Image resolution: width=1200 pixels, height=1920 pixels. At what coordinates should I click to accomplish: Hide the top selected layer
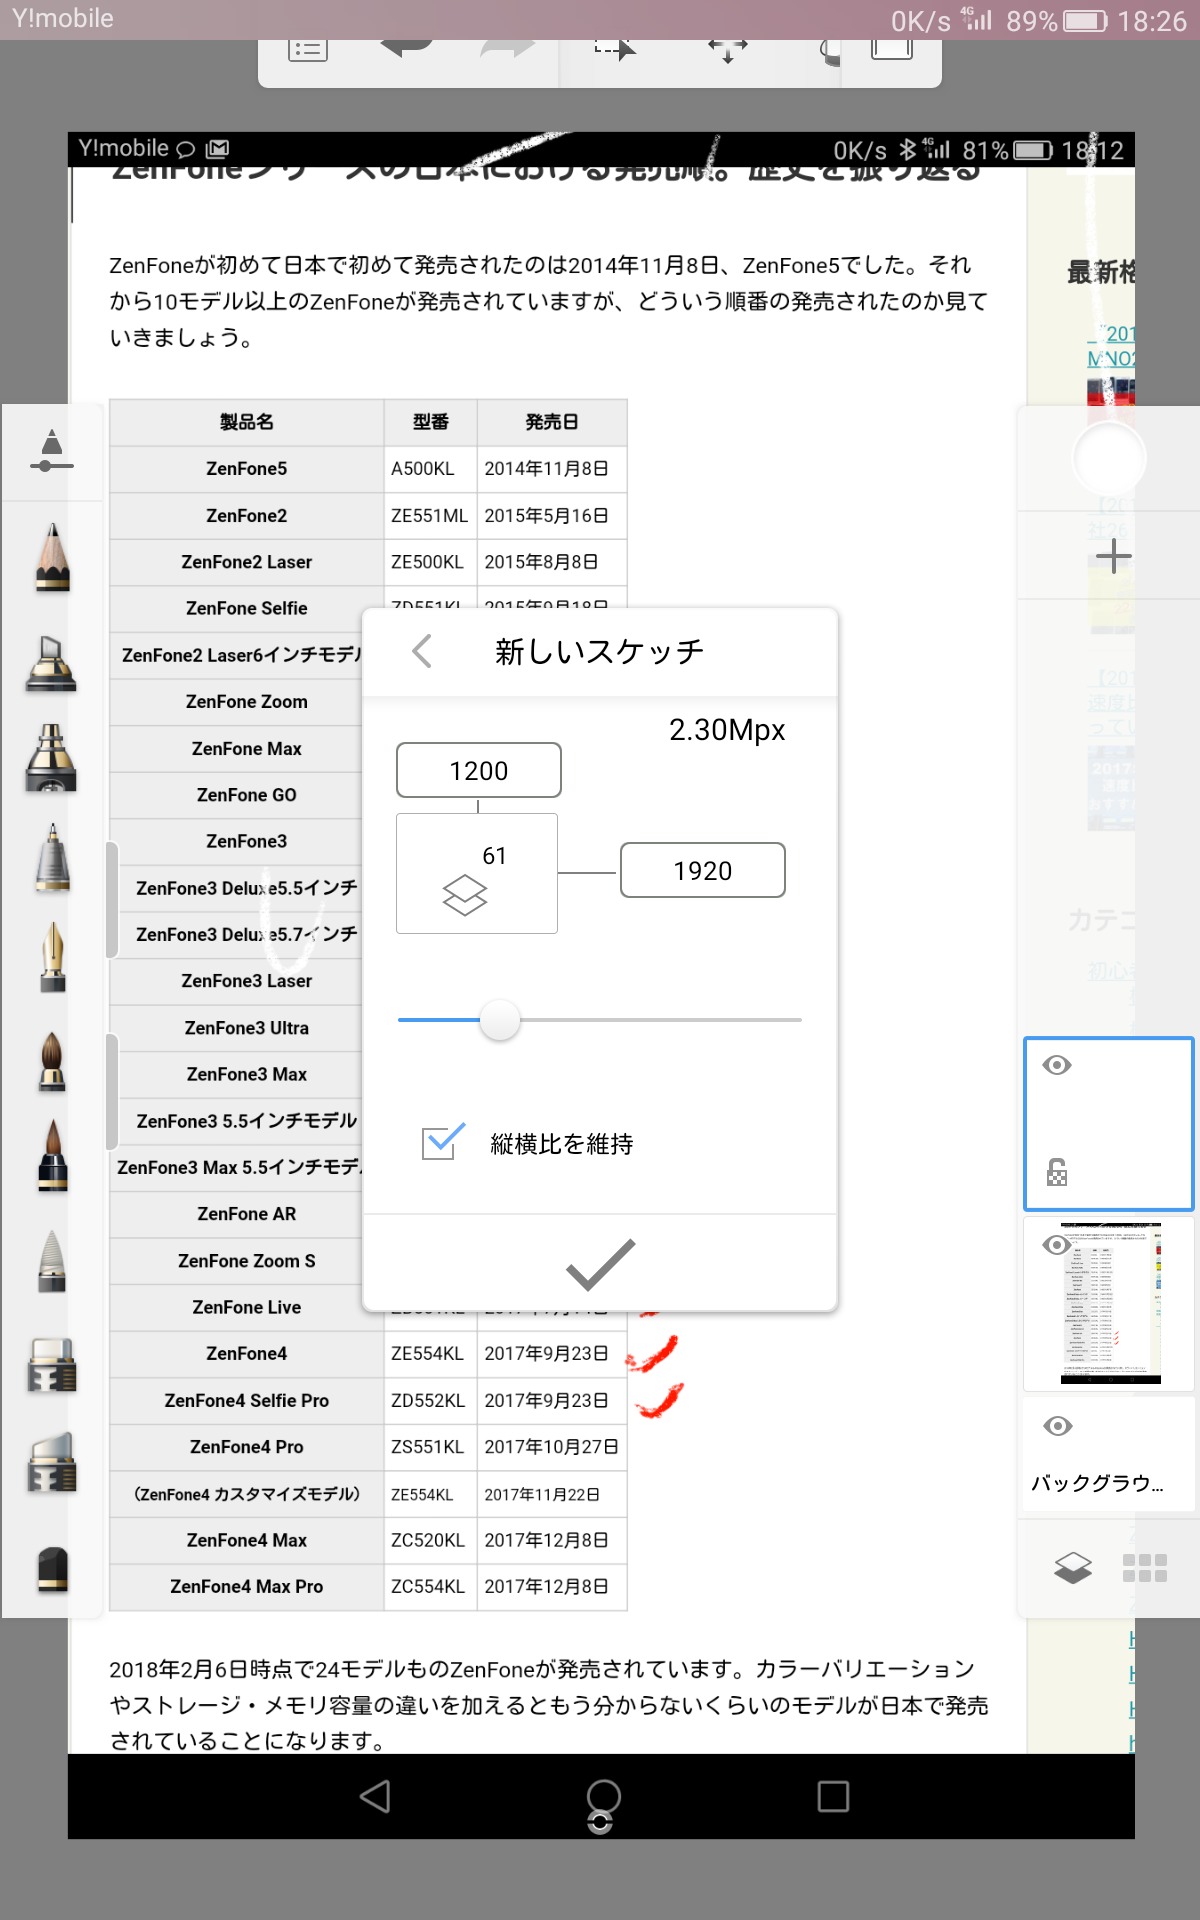click(x=1057, y=1065)
